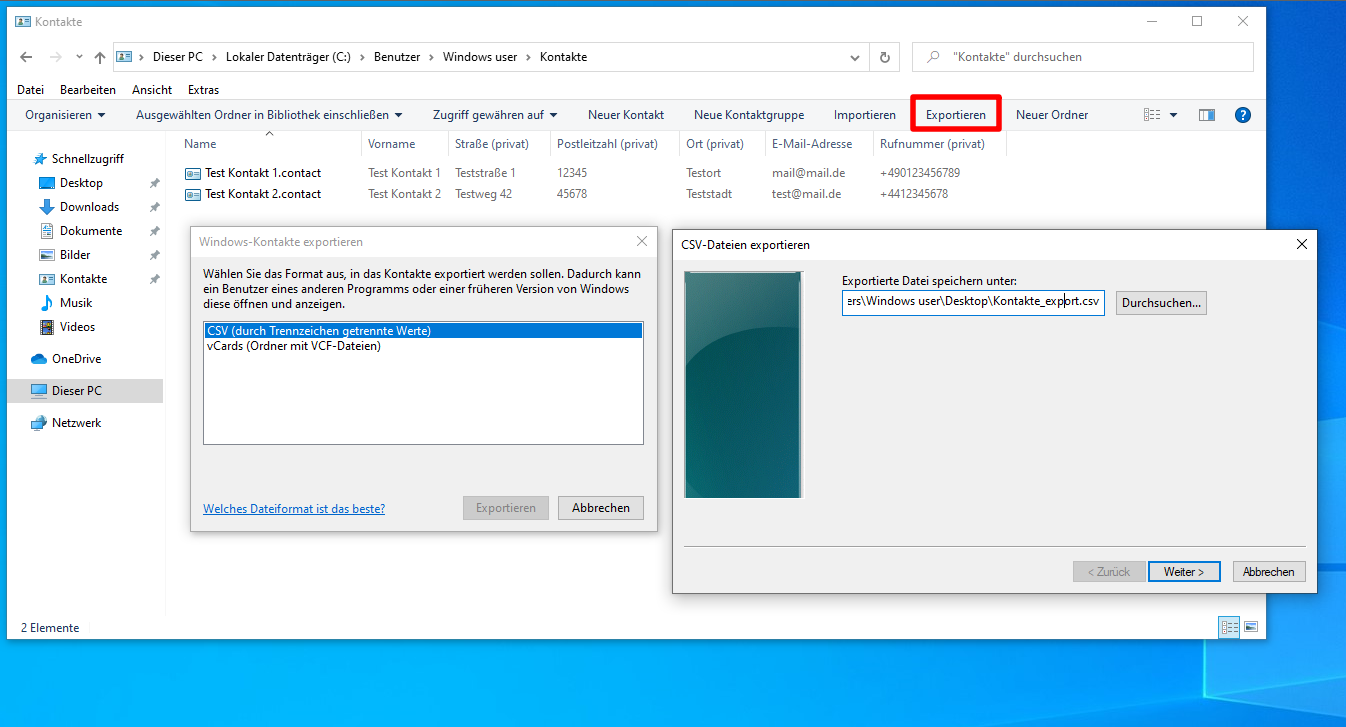Viewport: 1346px width, 727px height.
Task: Click the "Kontakte" durchsuchen search field
Action: [1083, 57]
